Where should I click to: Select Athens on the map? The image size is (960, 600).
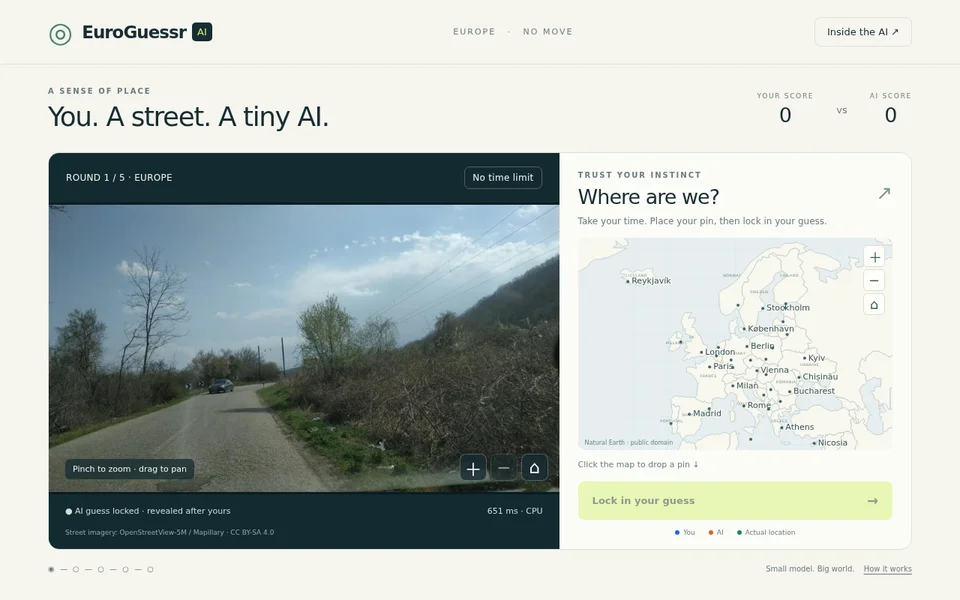point(782,427)
